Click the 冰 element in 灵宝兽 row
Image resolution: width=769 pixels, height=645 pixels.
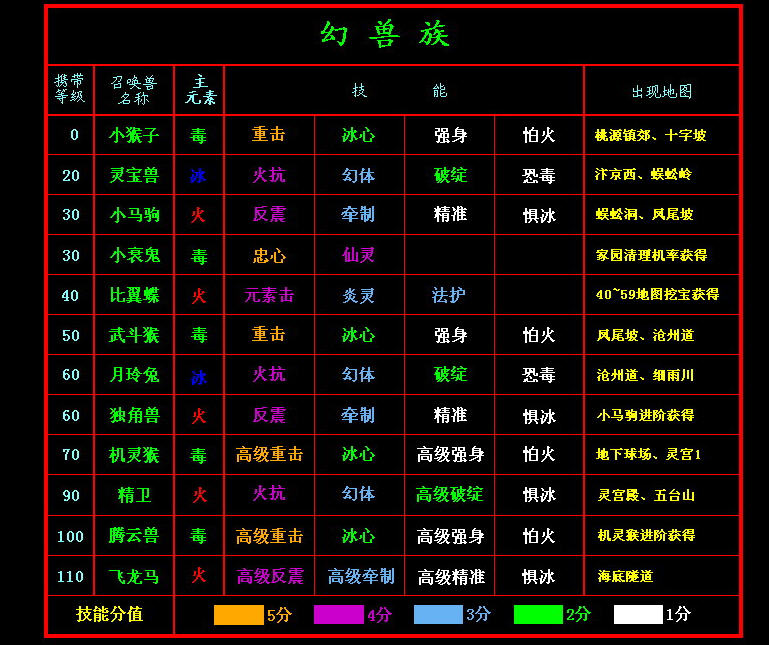tap(198, 176)
